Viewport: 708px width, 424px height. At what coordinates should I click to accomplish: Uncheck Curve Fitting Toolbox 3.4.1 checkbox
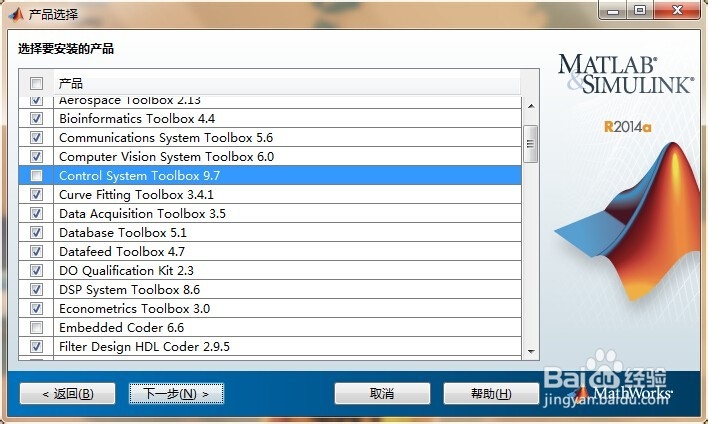(36, 195)
